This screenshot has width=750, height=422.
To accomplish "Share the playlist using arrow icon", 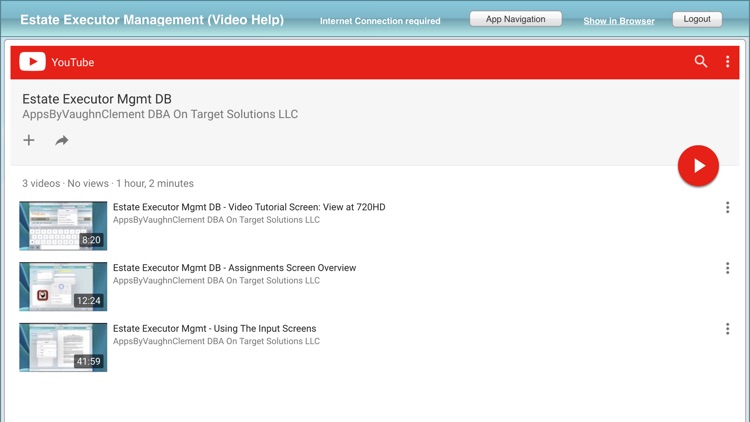I will 62,140.
